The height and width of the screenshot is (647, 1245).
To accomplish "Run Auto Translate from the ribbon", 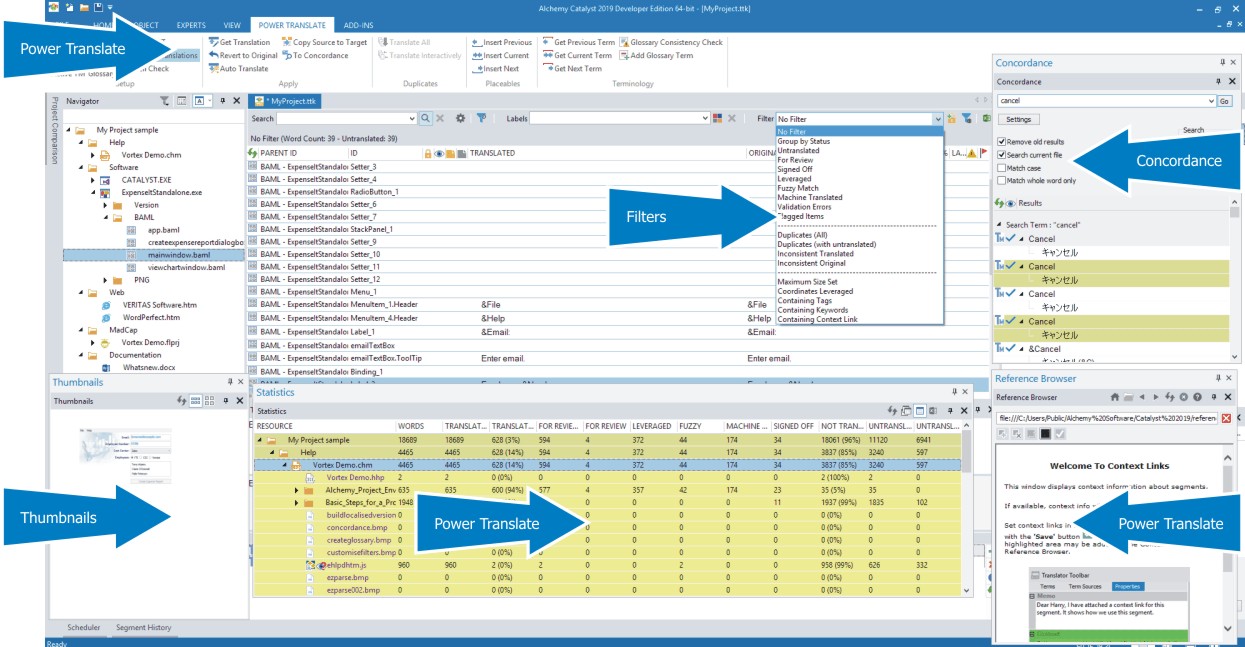I will [x=238, y=68].
